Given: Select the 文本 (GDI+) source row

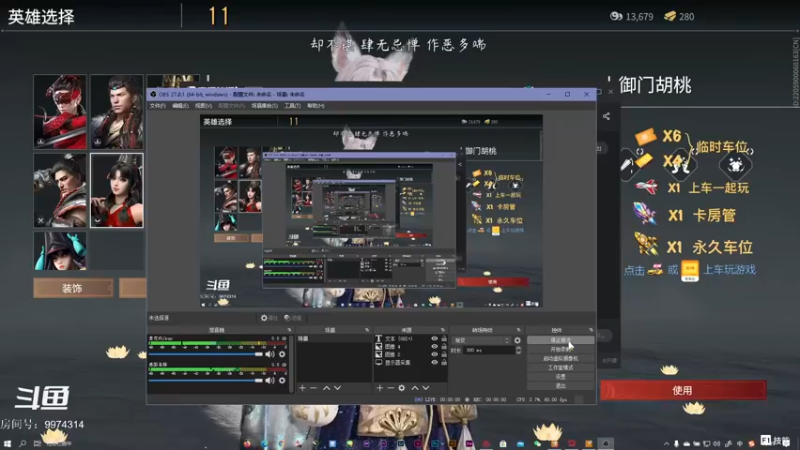Looking at the screenshot, I should coord(411,339).
